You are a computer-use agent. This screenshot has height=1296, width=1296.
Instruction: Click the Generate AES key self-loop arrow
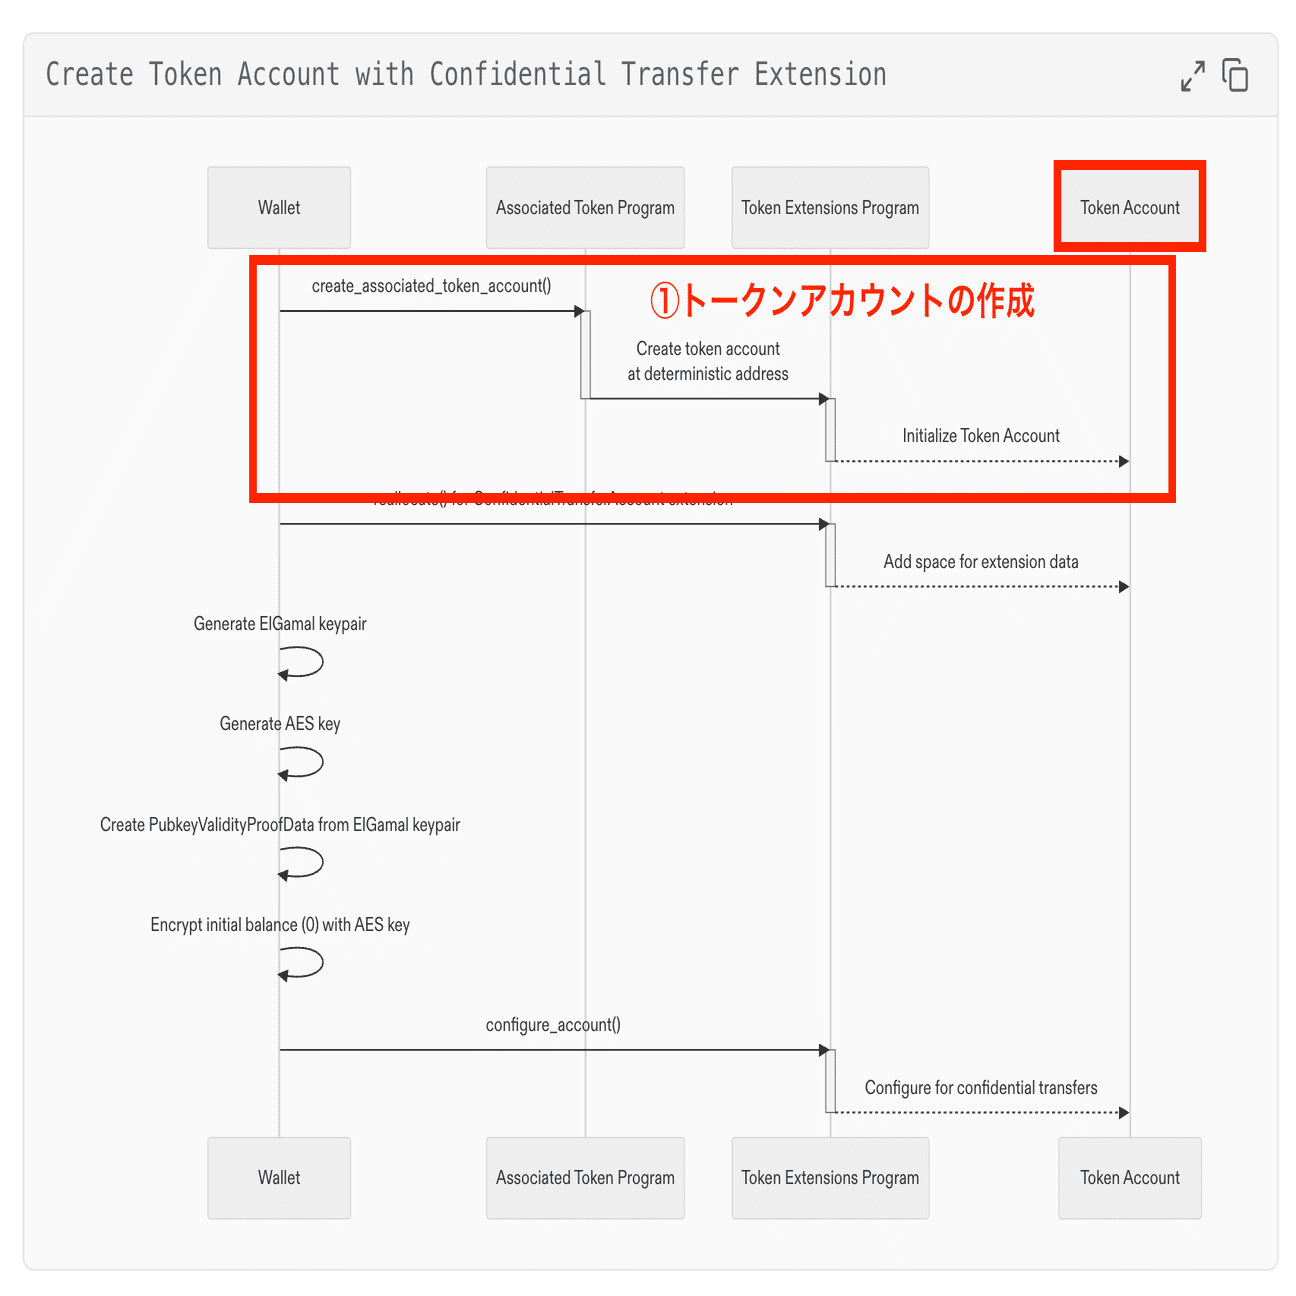pos(301,762)
